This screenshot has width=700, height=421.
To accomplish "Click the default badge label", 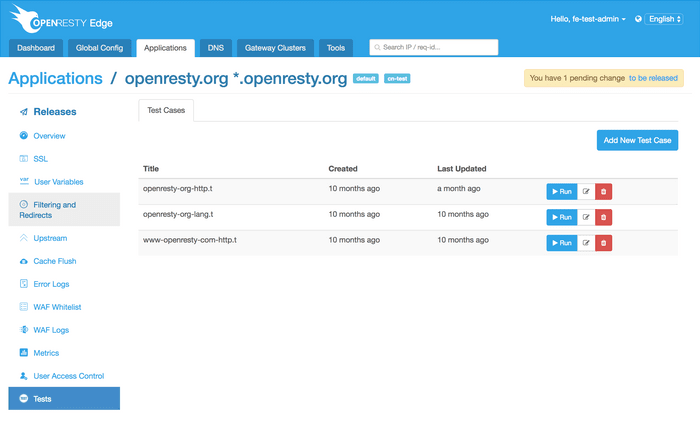I will 366,79.
